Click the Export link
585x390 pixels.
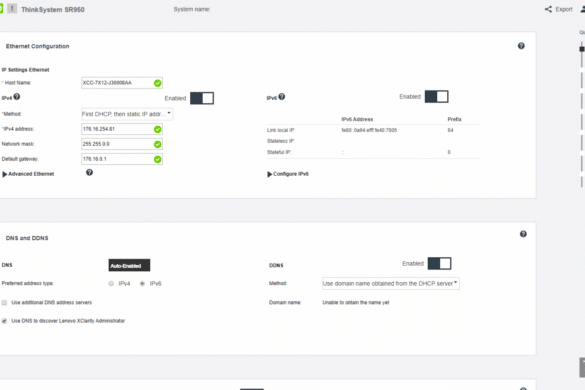[563, 9]
